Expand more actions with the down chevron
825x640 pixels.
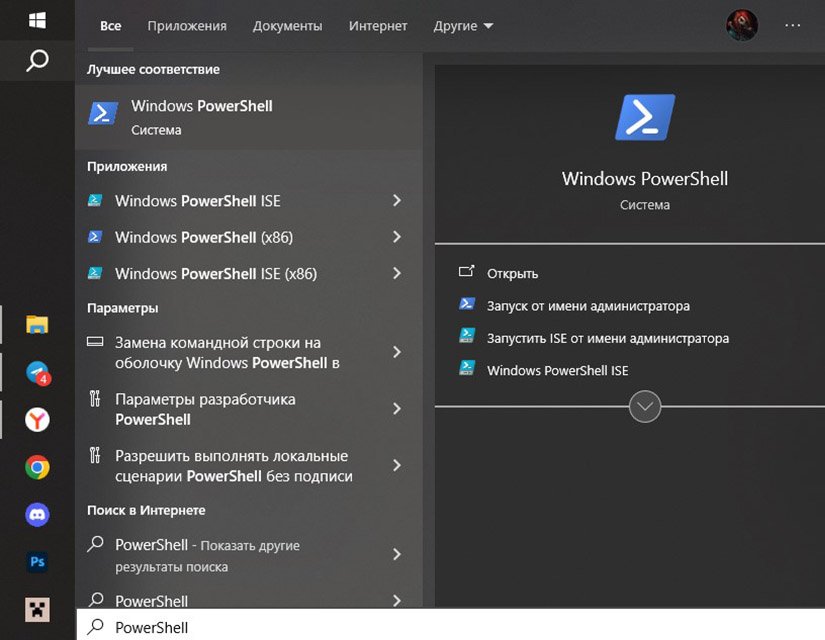pyautogui.click(x=645, y=406)
